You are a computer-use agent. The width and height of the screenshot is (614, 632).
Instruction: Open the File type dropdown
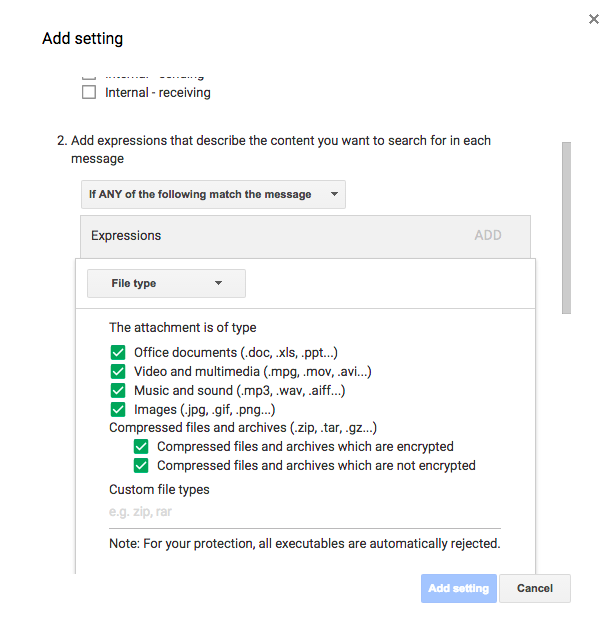click(166, 283)
